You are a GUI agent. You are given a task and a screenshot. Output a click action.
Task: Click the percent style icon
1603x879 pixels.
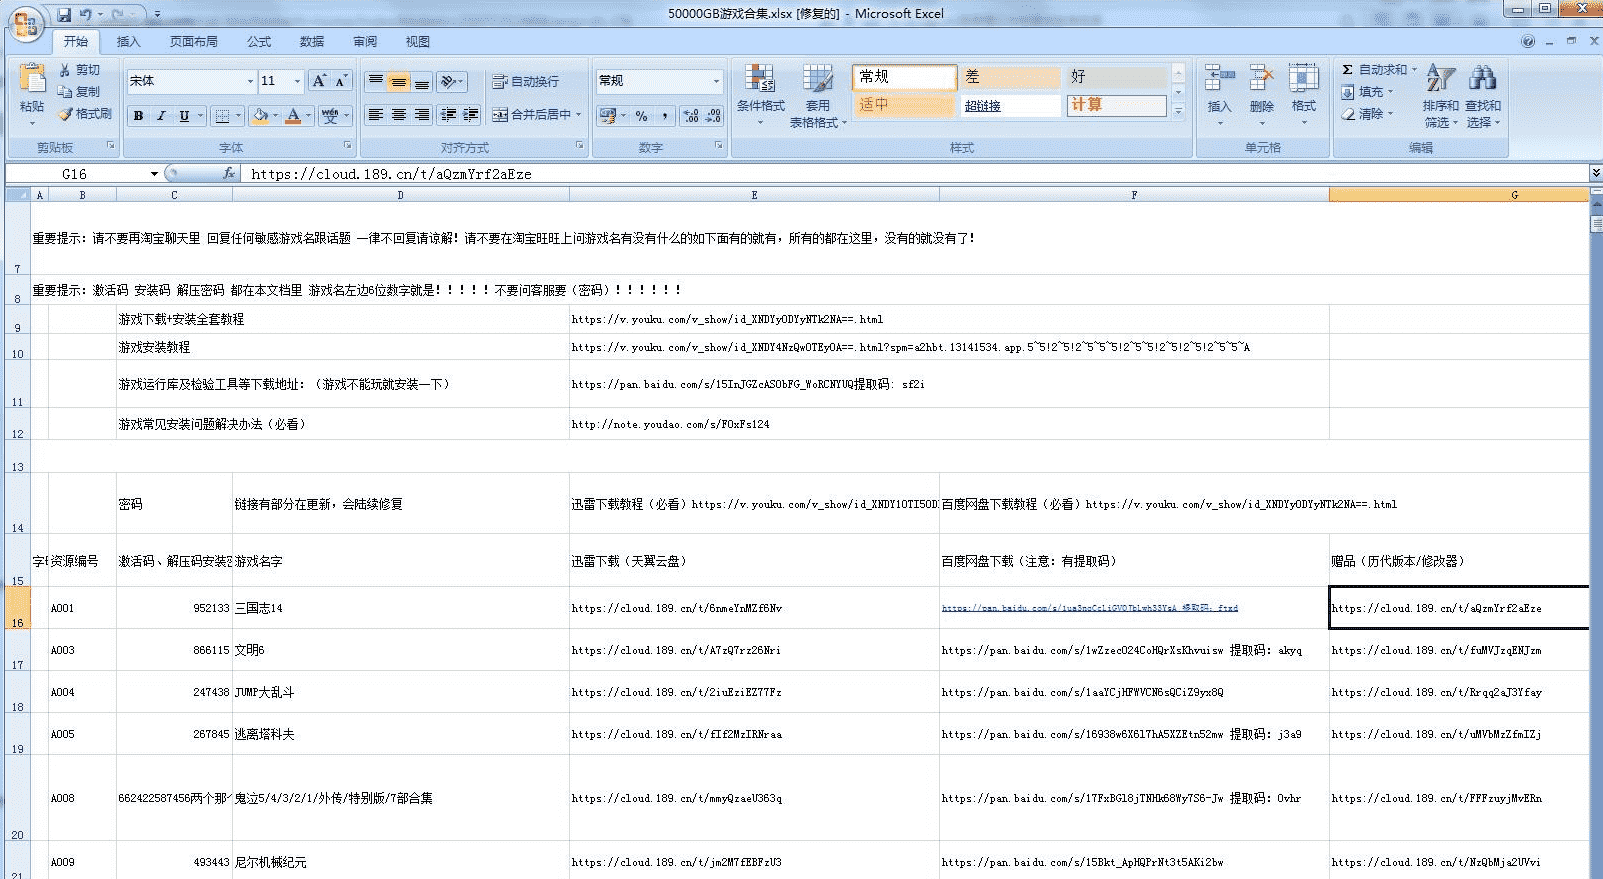[x=641, y=116]
